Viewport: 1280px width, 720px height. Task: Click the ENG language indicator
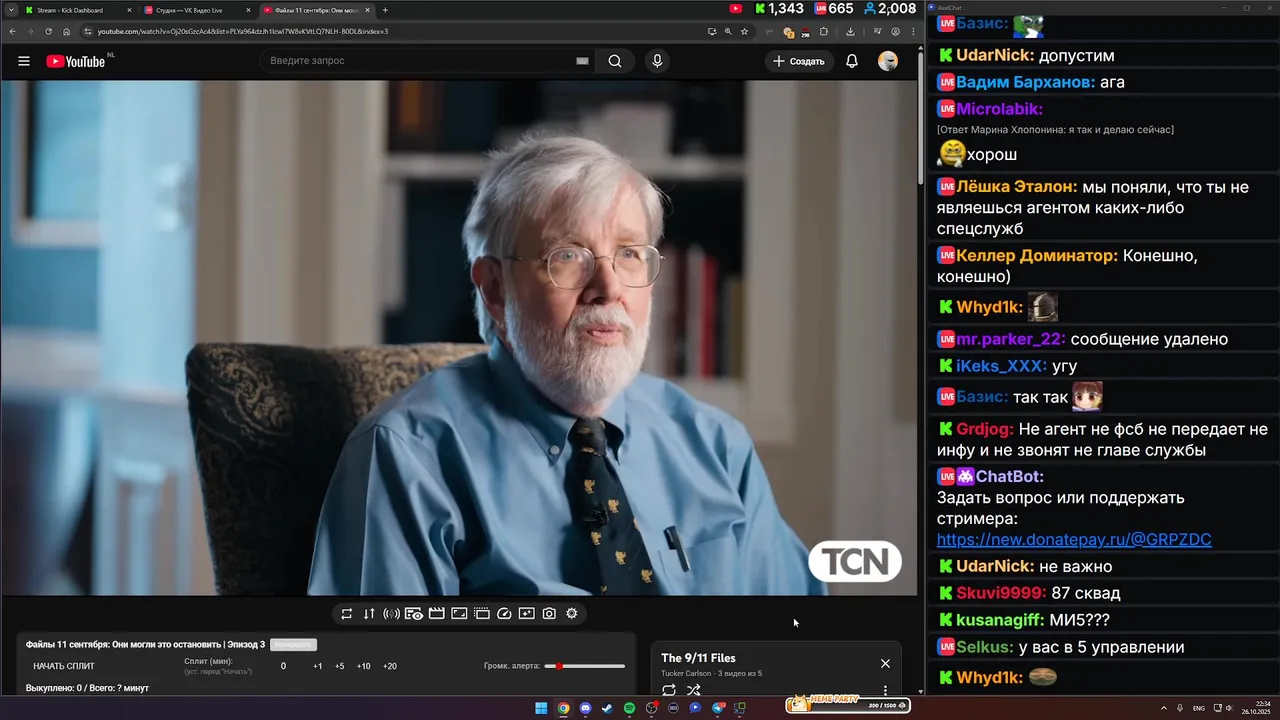click(1199, 708)
